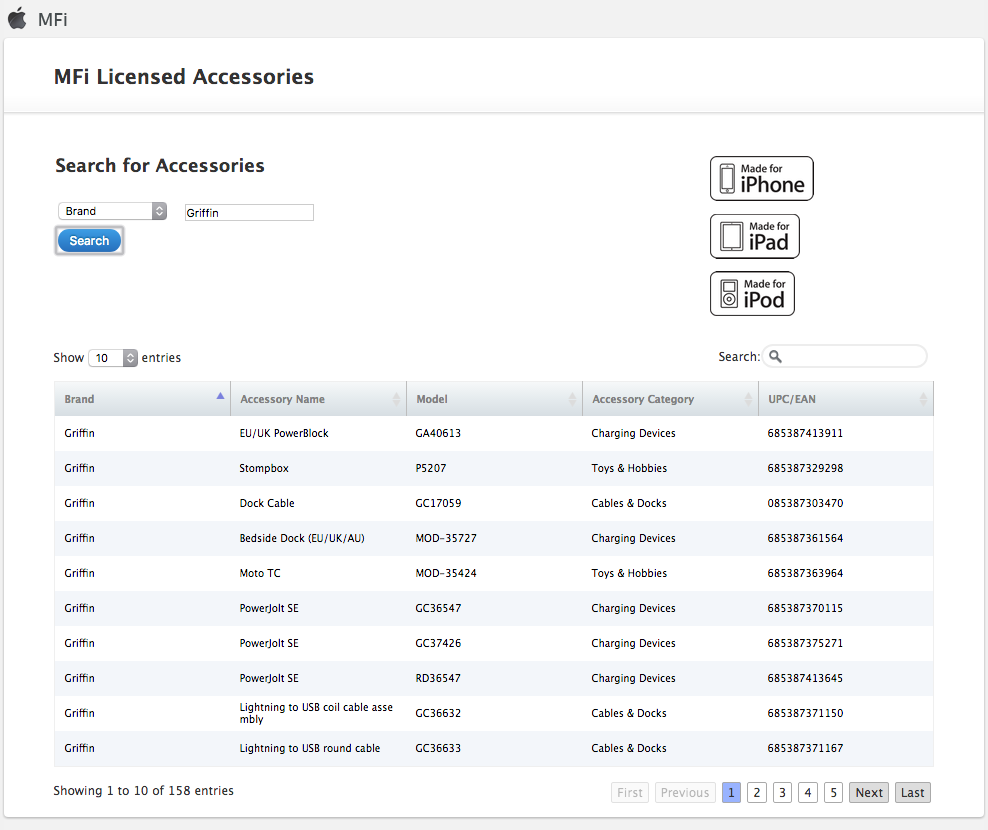
Task: Focus the table filter Search box
Action: [x=844, y=357]
